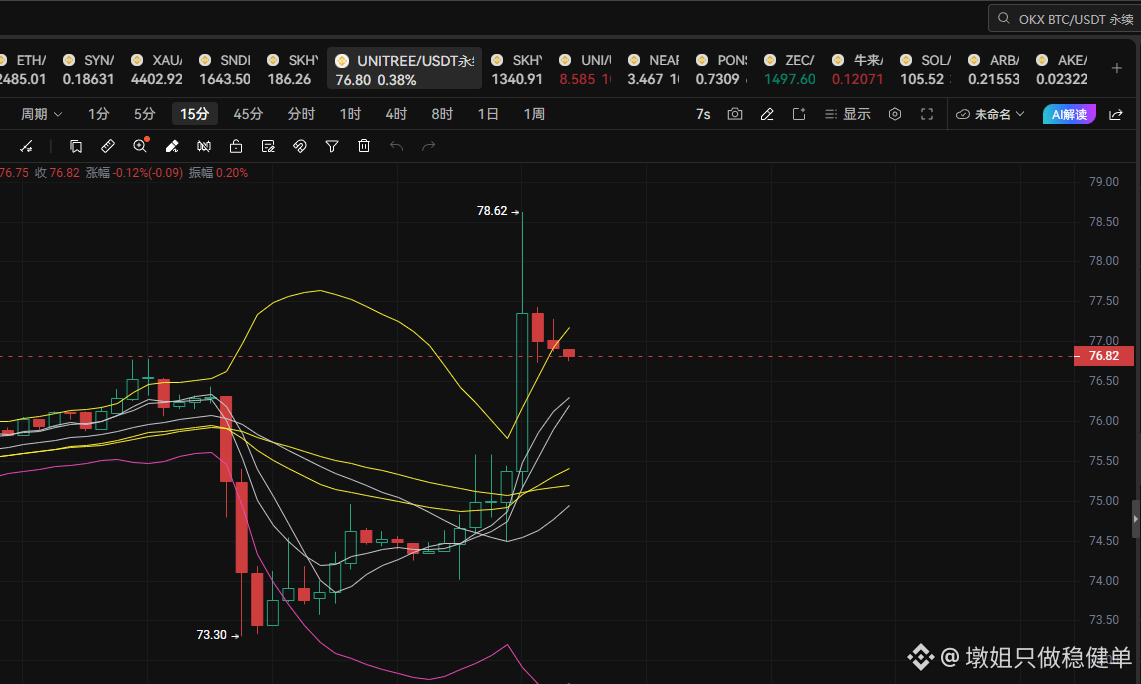Image resolution: width=1141 pixels, height=684 pixels.
Task: Open the zoom magnifier tool
Action: 140,146
